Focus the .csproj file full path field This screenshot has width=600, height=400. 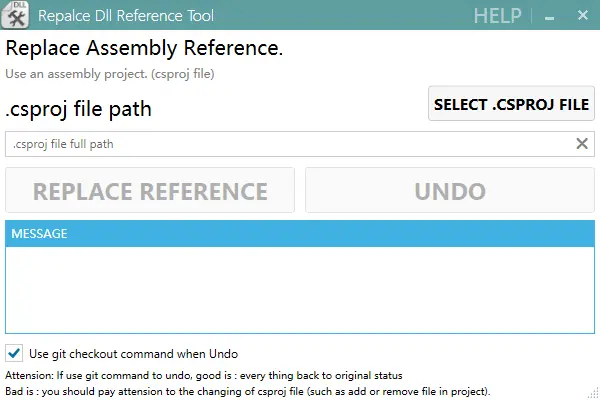(x=291, y=144)
